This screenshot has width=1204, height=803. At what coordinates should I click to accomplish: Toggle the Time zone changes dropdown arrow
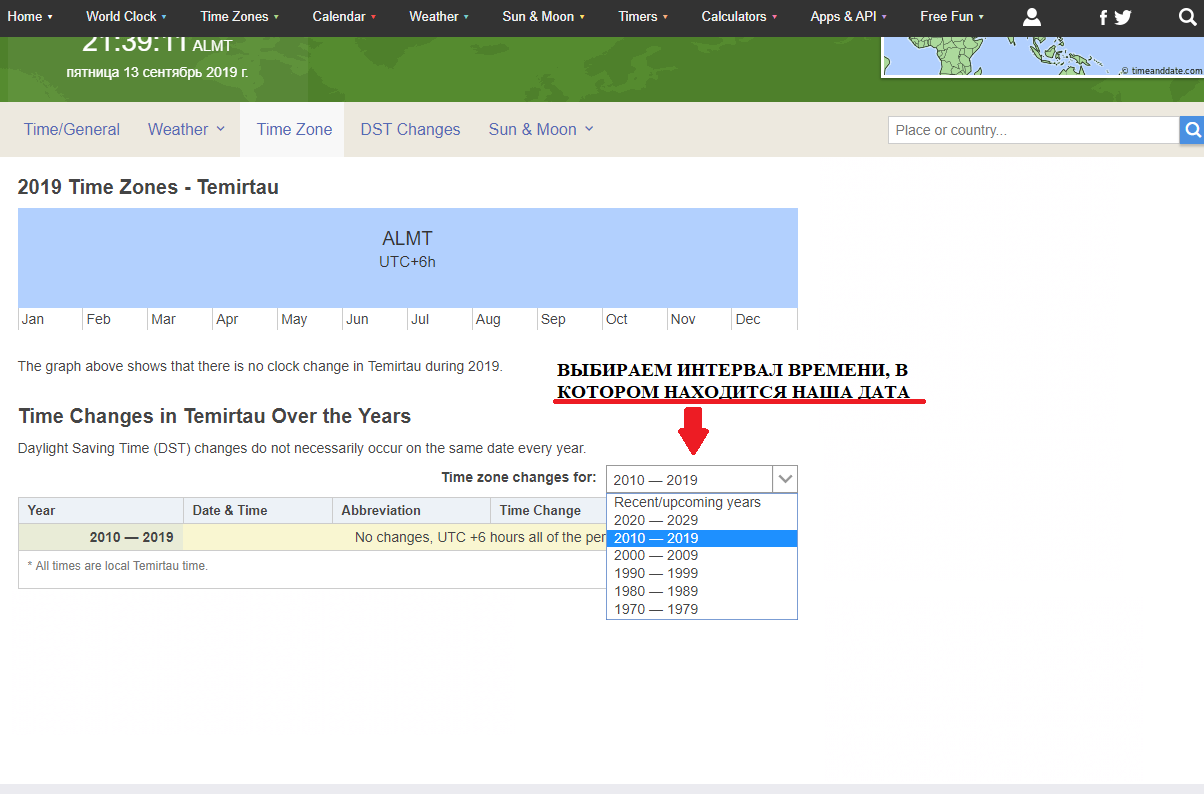pyautogui.click(x=785, y=479)
